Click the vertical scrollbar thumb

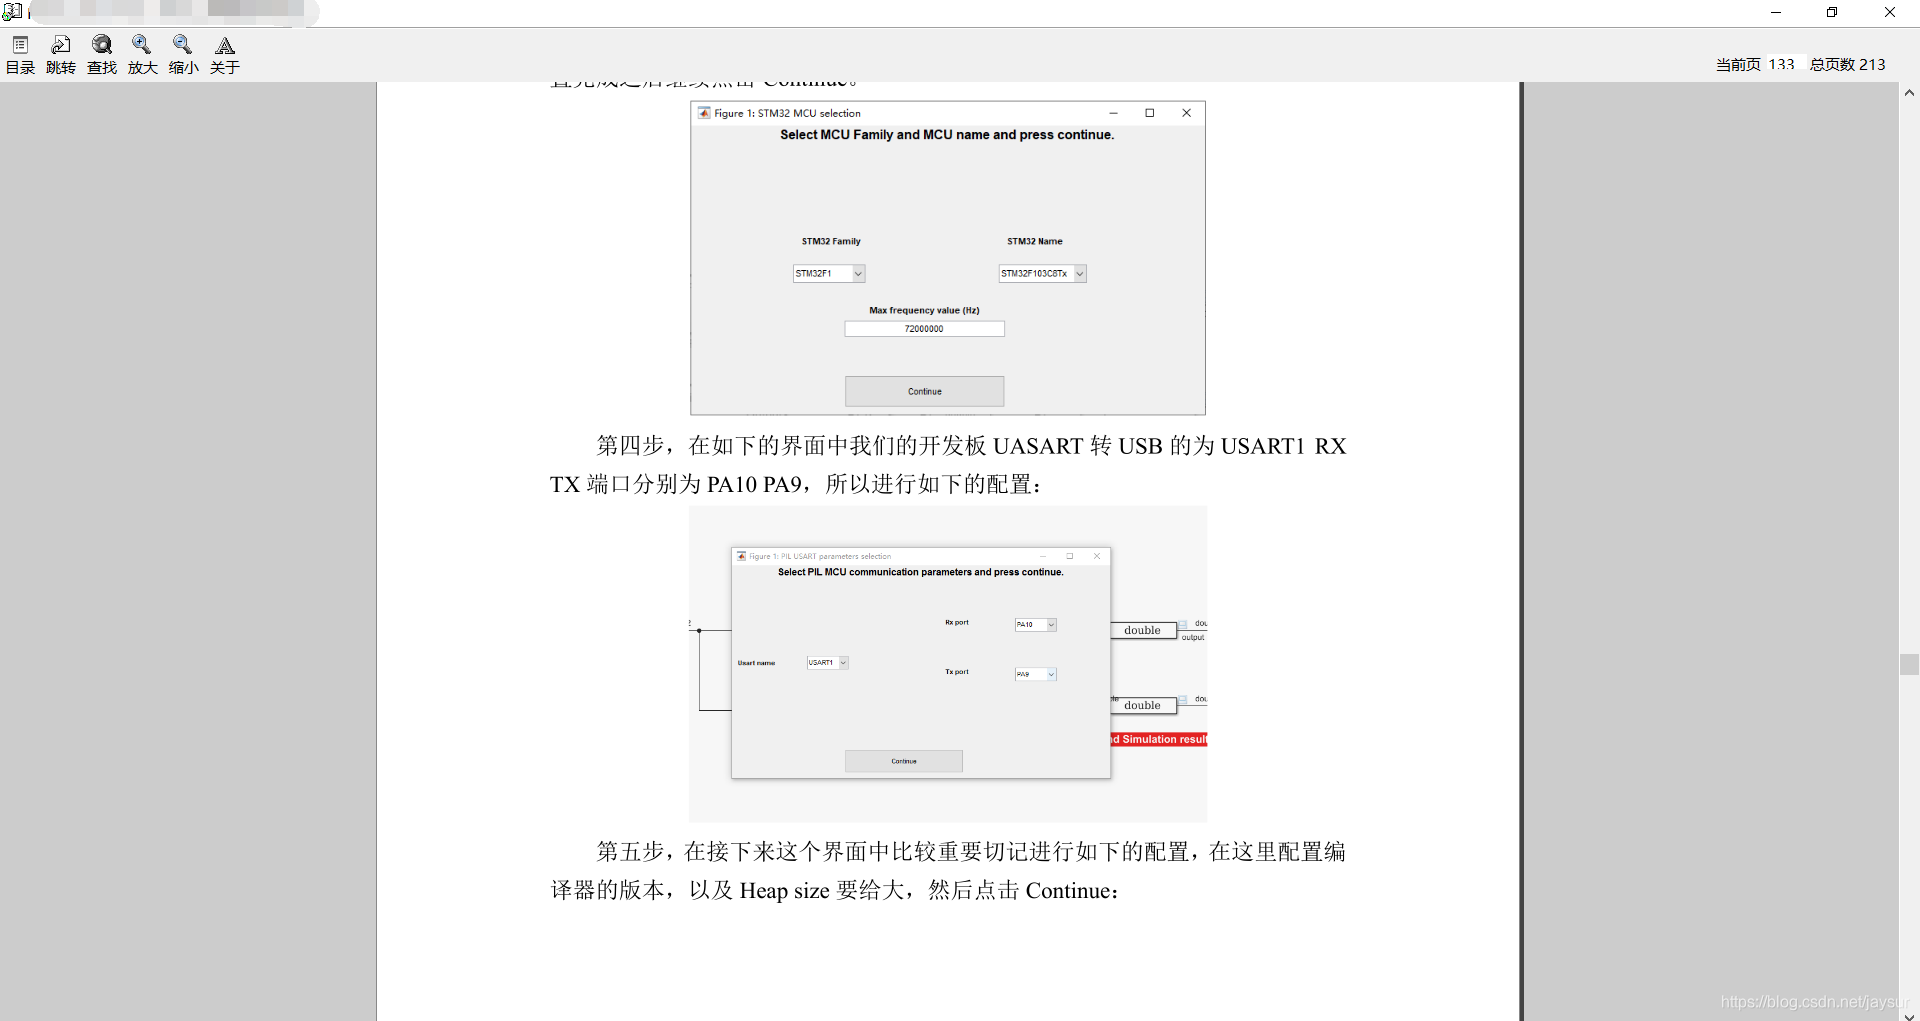click(x=1909, y=665)
